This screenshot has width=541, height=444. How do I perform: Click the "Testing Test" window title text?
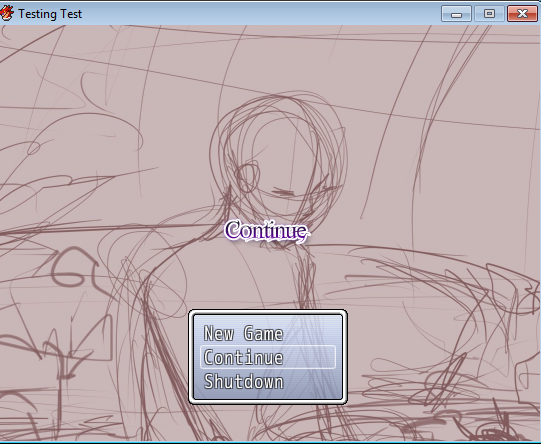point(50,14)
